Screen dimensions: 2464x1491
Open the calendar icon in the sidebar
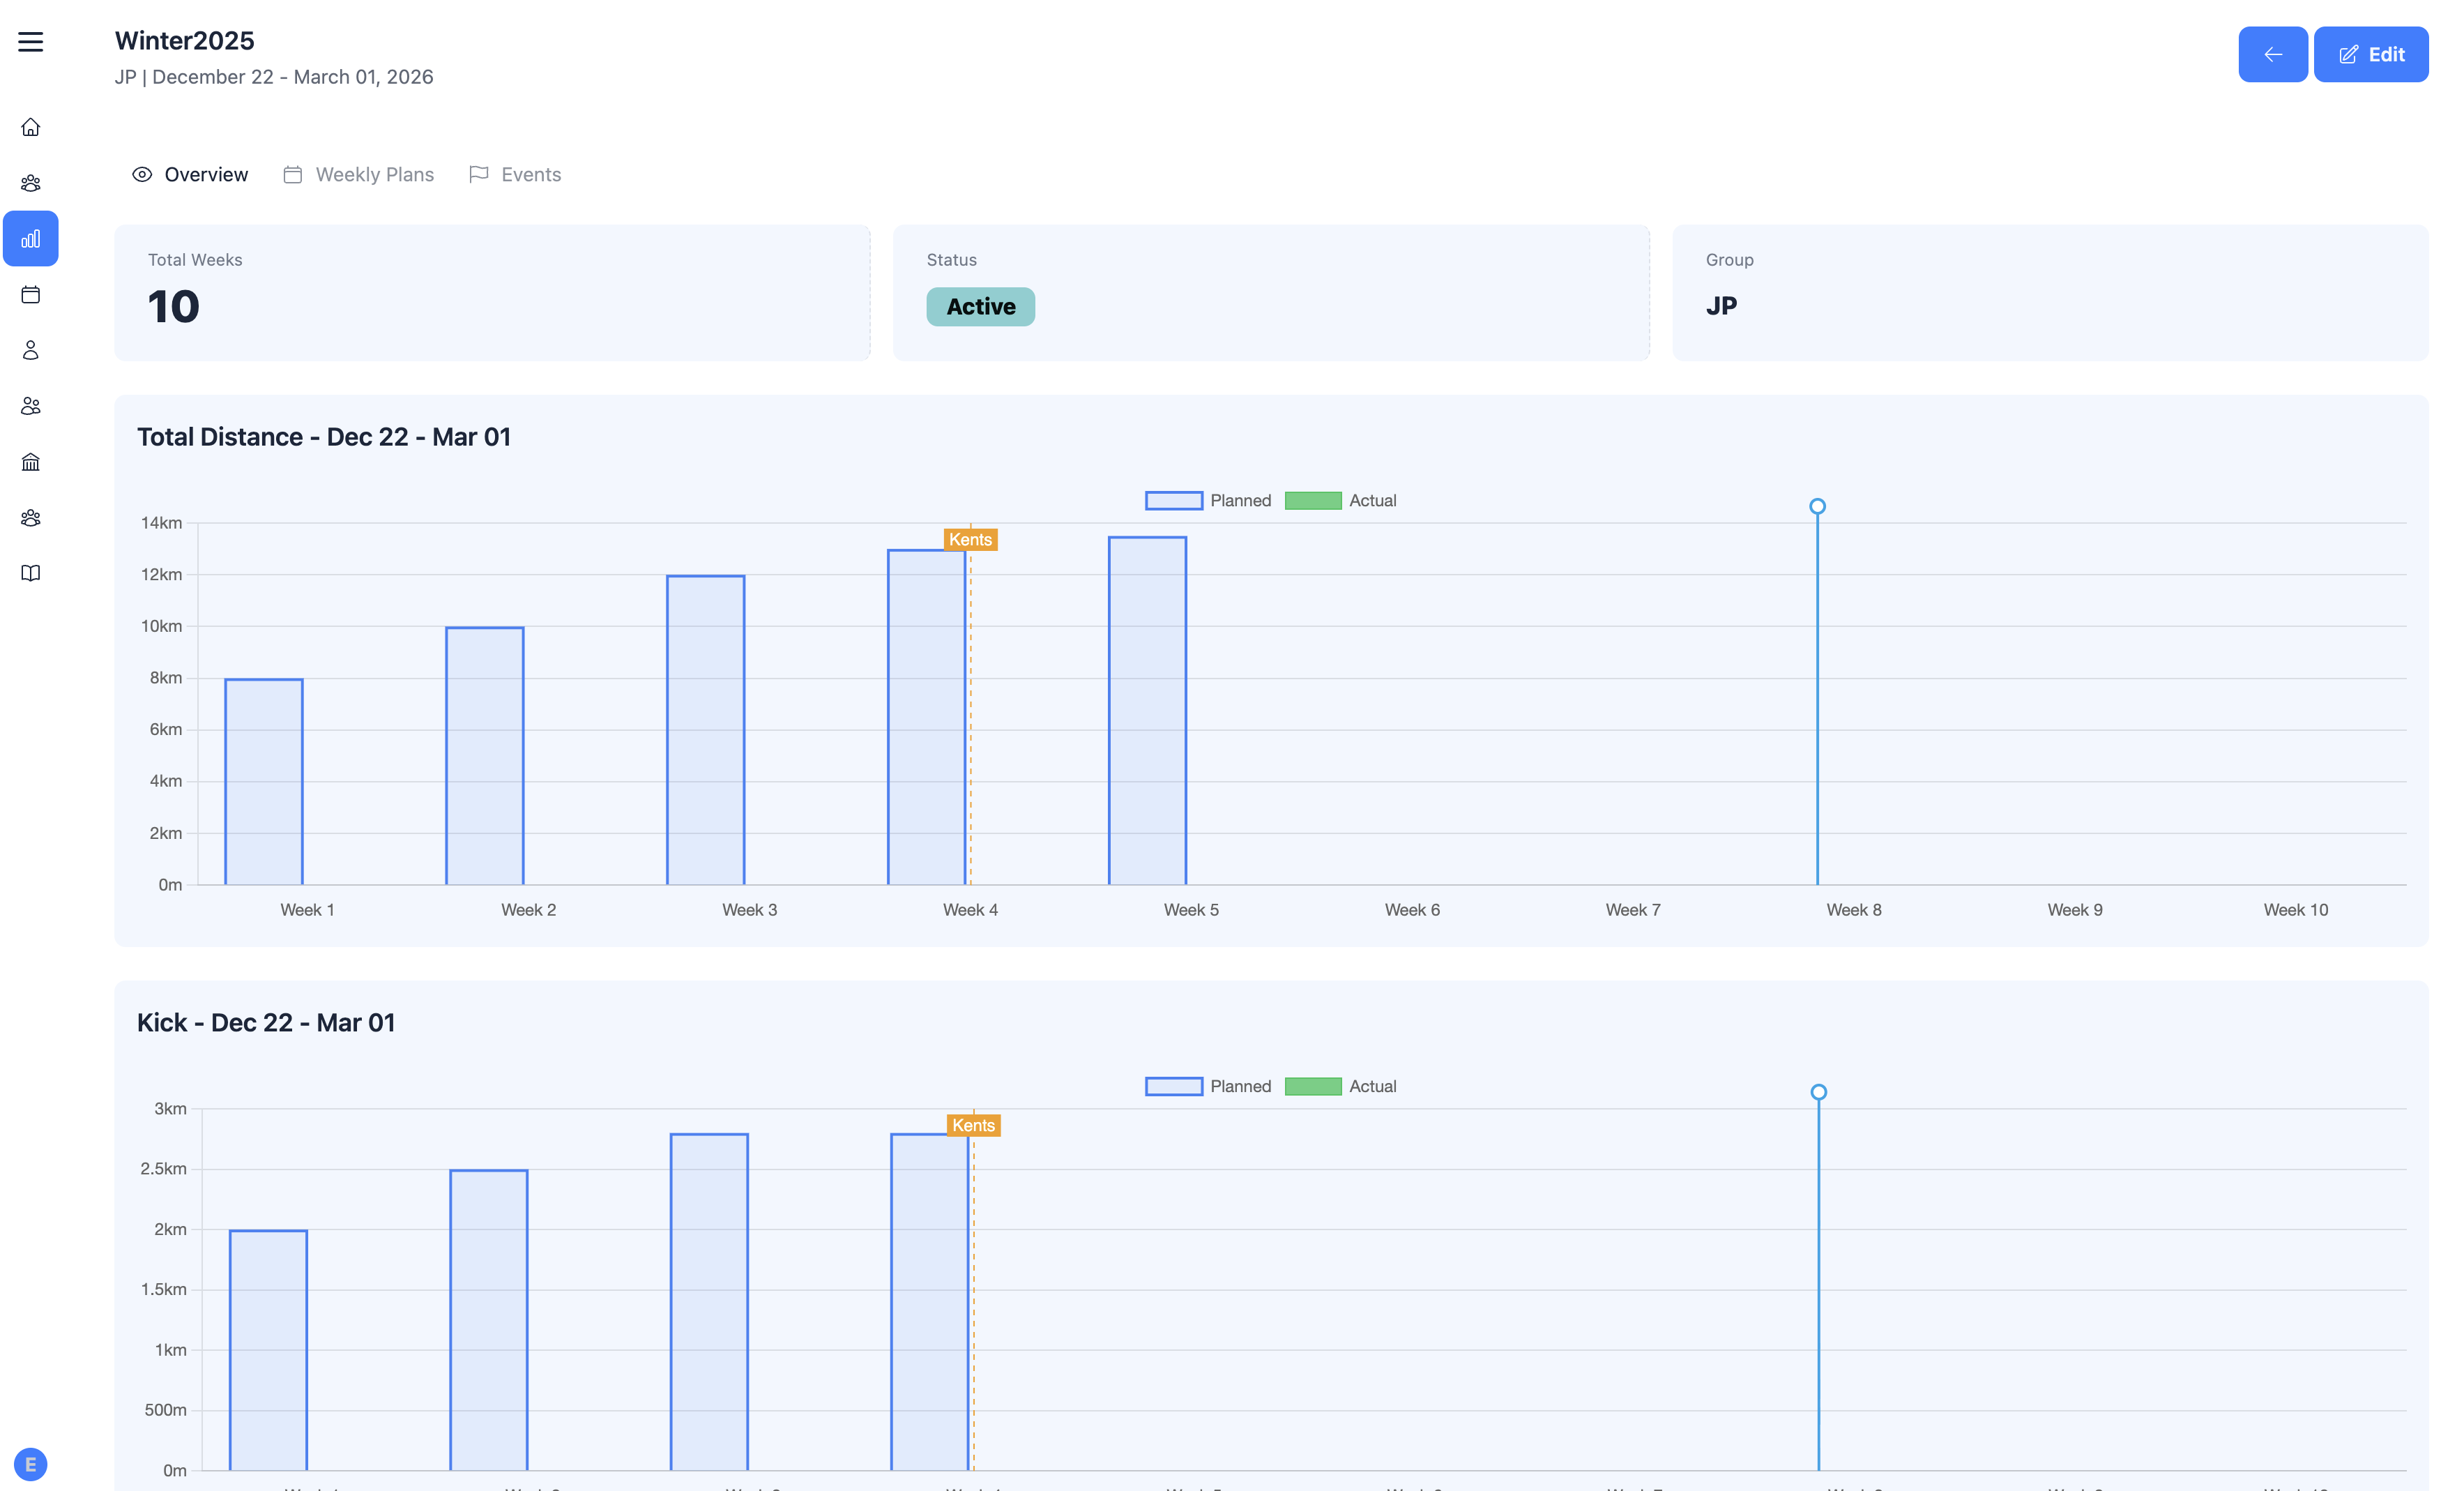30,295
